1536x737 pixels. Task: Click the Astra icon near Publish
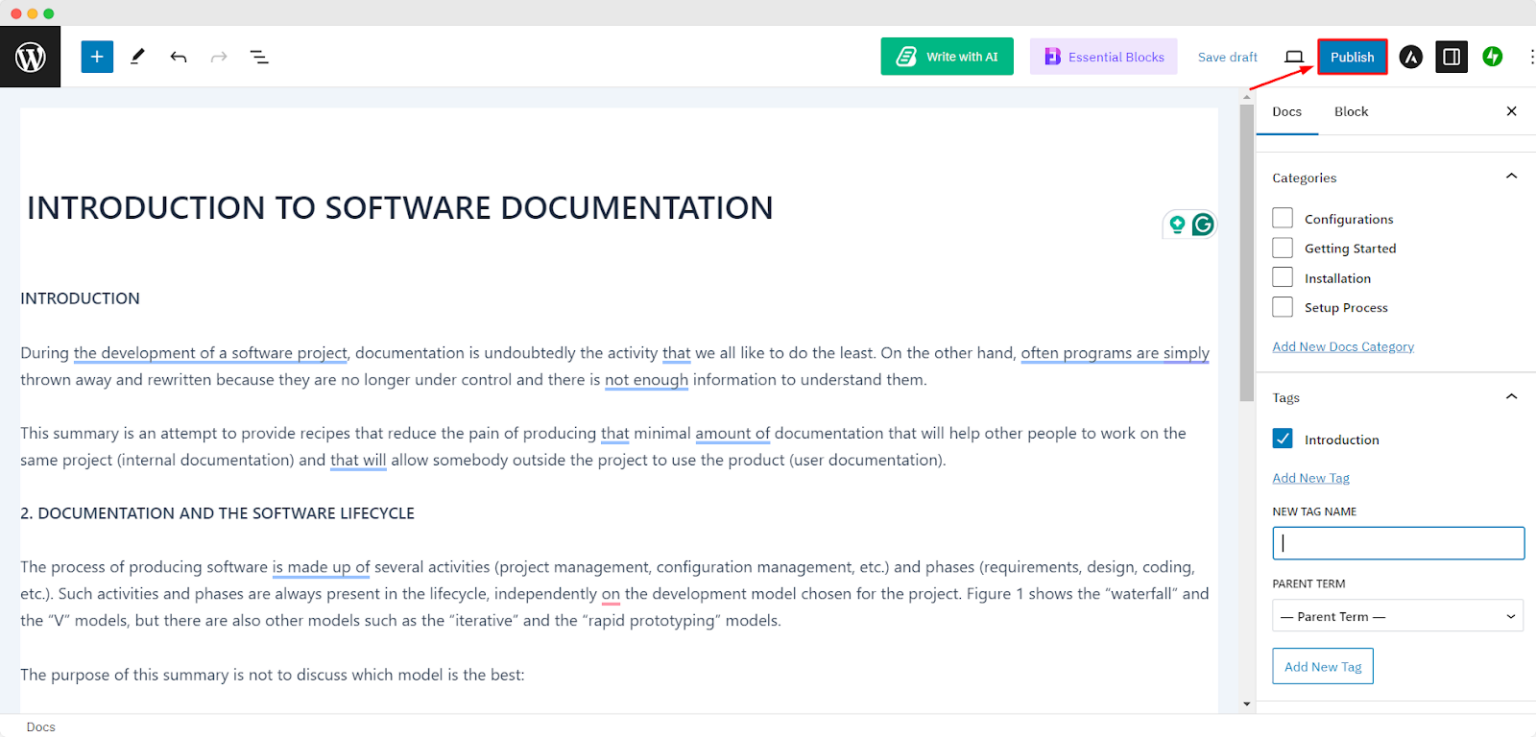[x=1410, y=56]
